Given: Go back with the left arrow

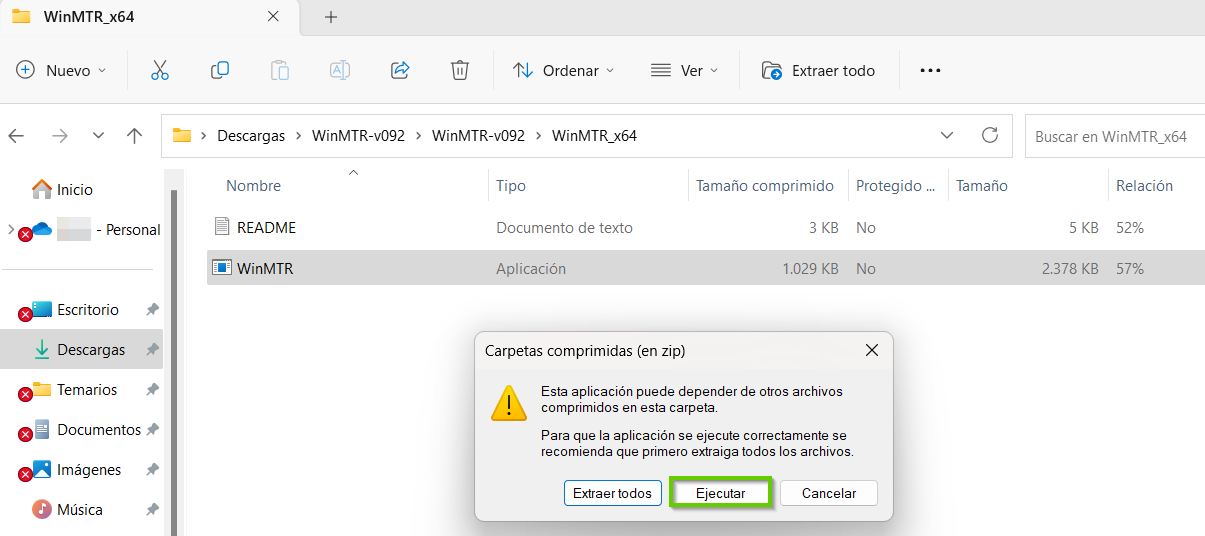Looking at the screenshot, I should [17, 136].
